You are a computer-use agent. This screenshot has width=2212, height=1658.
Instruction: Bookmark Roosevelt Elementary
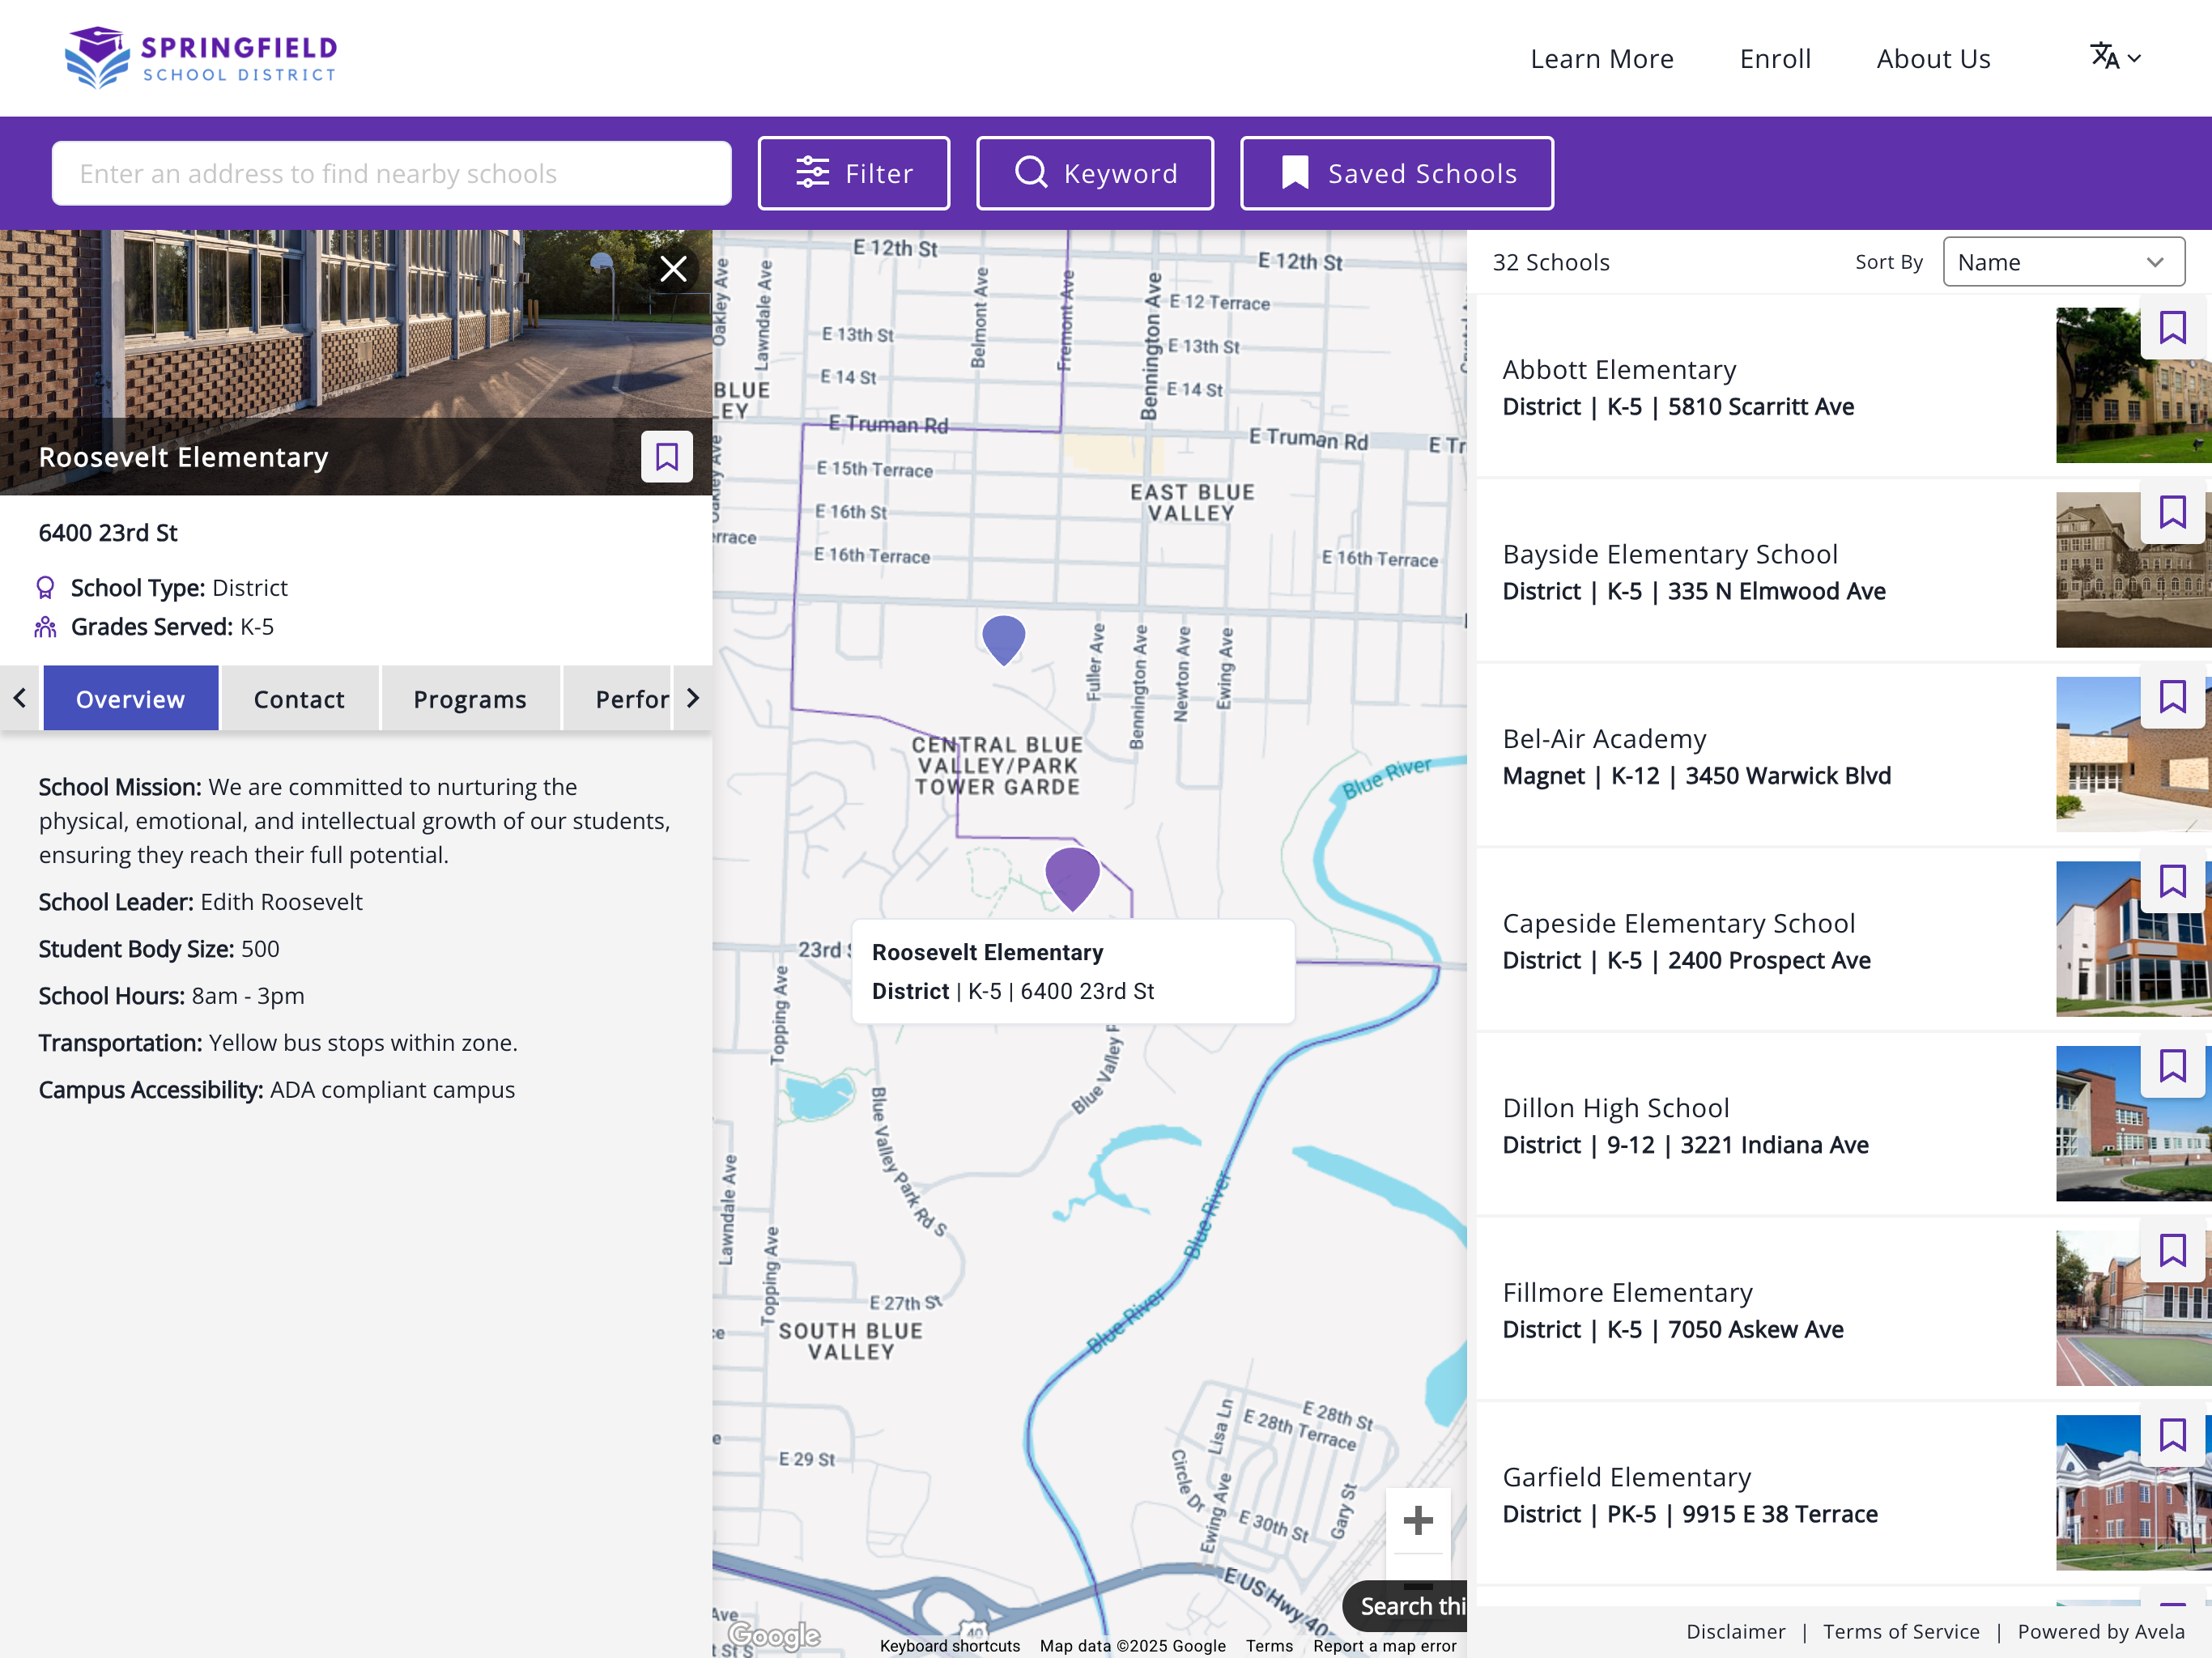[x=666, y=456]
